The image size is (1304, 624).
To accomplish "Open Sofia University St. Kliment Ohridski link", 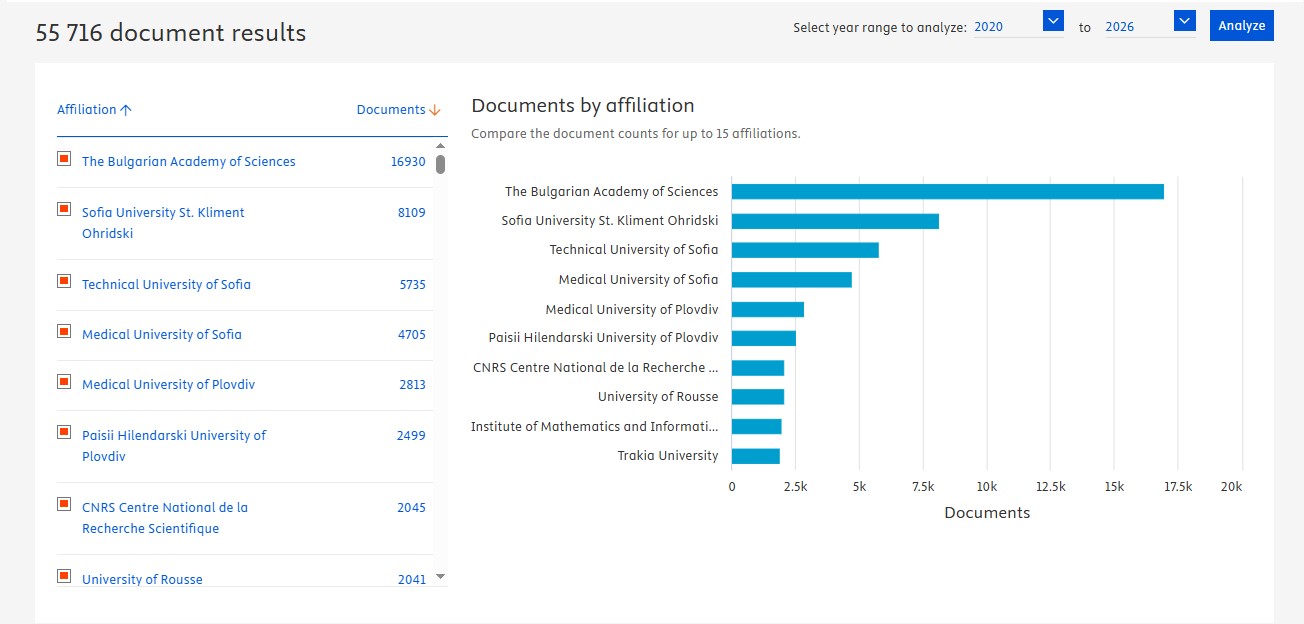I will pos(163,223).
